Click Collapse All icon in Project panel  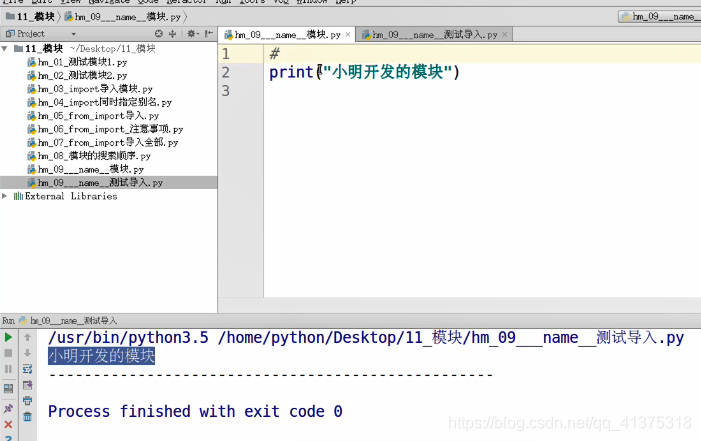click(x=173, y=34)
